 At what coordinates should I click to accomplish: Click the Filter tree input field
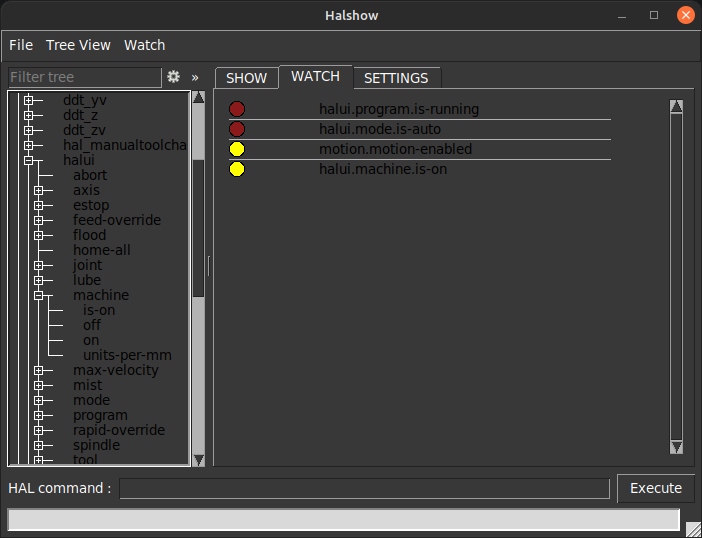tap(85, 77)
